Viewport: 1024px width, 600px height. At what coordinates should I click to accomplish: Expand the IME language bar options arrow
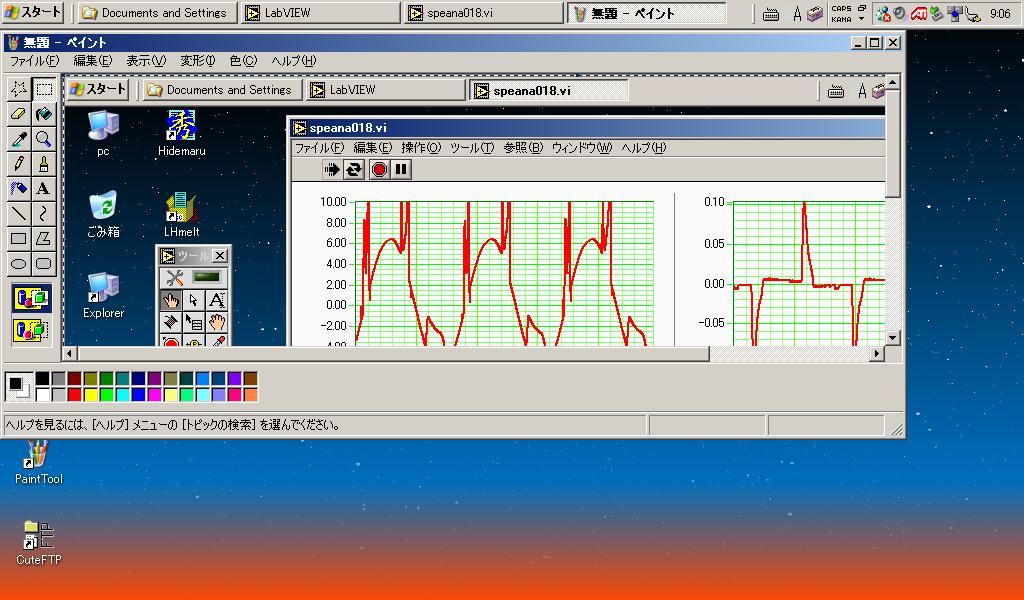(862, 19)
